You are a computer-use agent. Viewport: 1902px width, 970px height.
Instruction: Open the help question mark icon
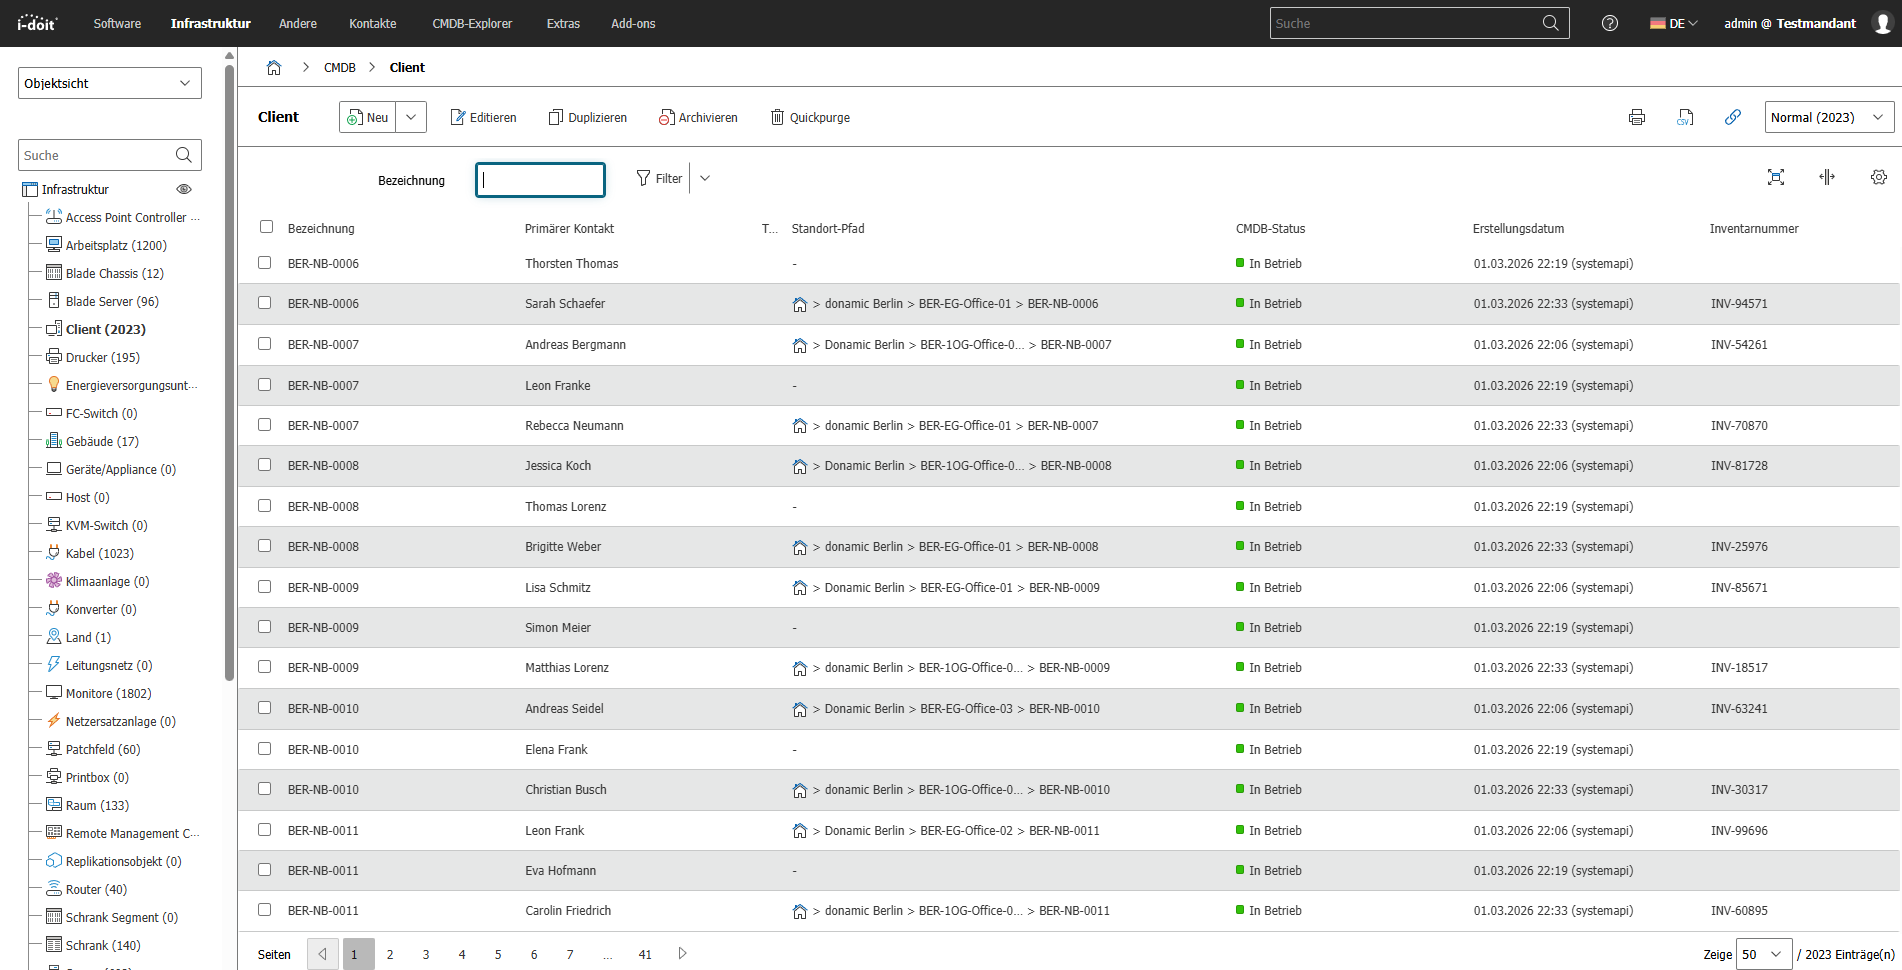point(1609,23)
